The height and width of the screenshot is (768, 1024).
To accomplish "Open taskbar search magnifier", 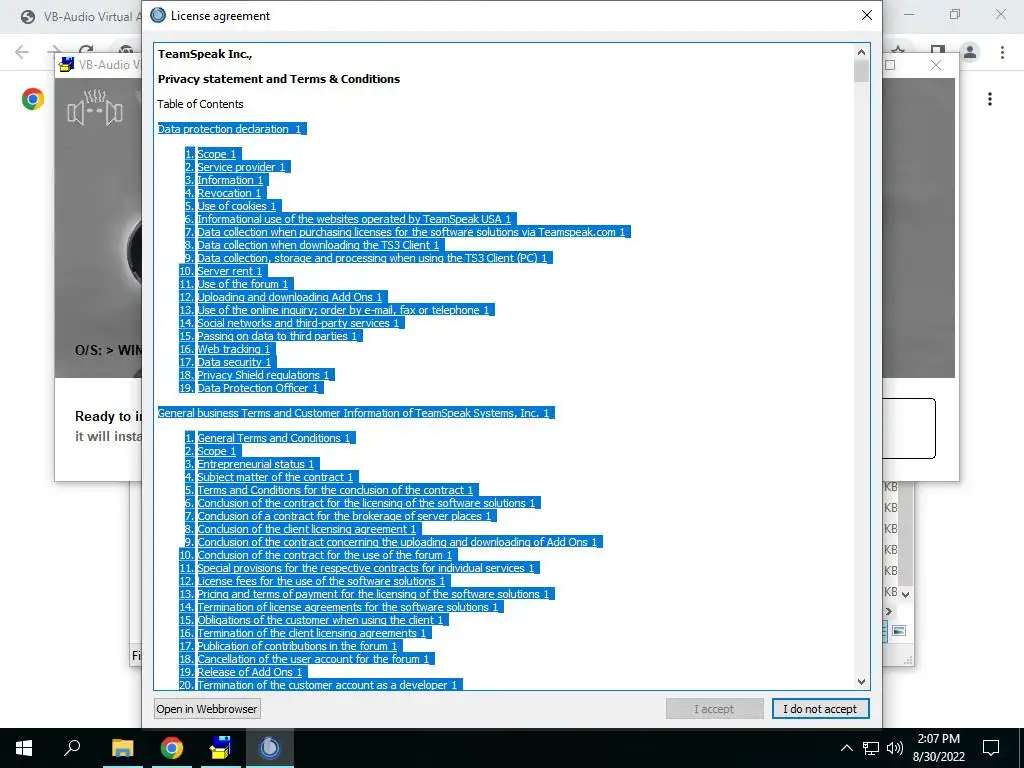I will coord(72,748).
